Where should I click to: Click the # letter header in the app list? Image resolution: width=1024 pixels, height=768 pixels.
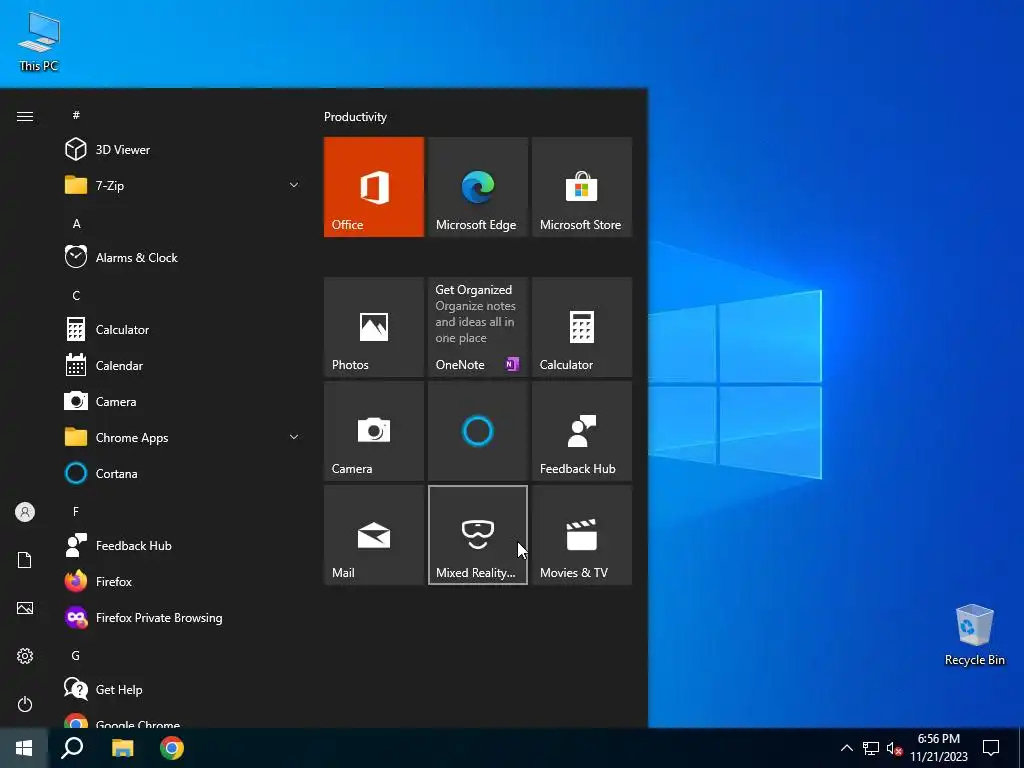click(x=76, y=115)
